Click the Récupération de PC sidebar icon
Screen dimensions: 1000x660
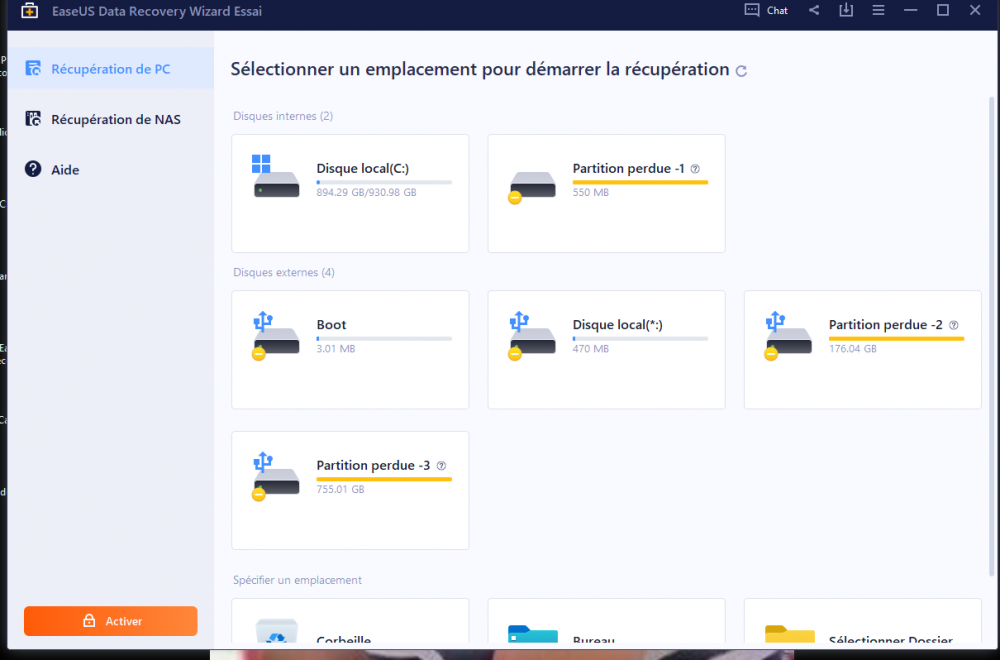pyautogui.click(x=33, y=68)
